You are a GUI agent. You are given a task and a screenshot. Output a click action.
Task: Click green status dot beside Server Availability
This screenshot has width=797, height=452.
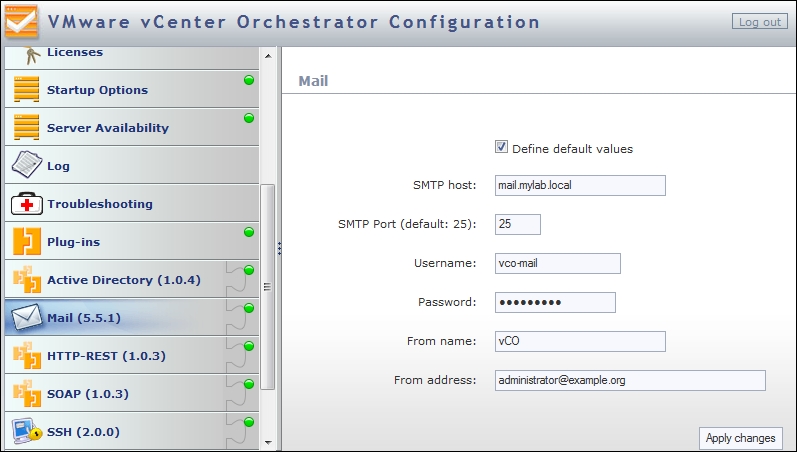[249, 118]
